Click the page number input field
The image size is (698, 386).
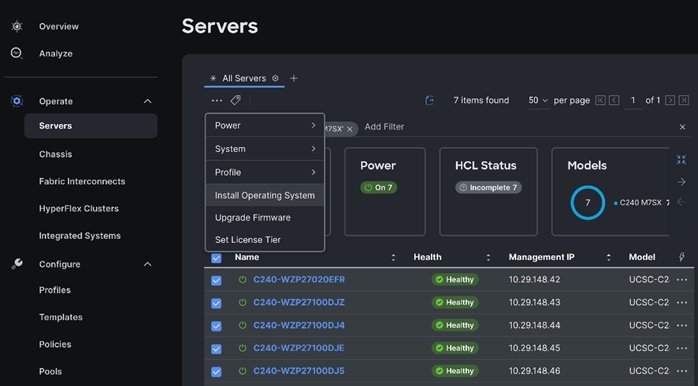tap(633, 101)
